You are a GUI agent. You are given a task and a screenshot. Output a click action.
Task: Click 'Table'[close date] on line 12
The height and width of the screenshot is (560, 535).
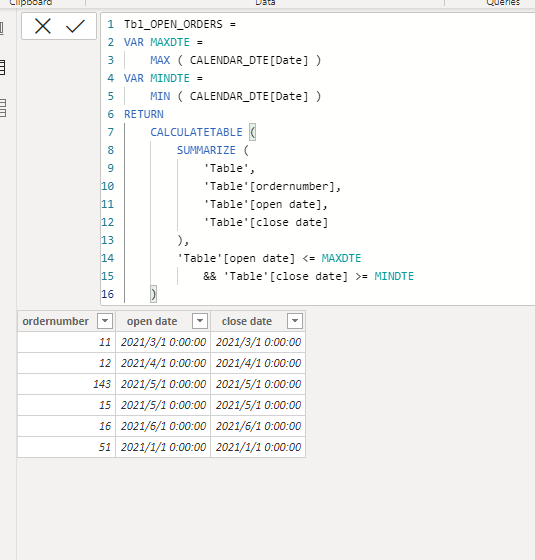(x=265, y=222)
